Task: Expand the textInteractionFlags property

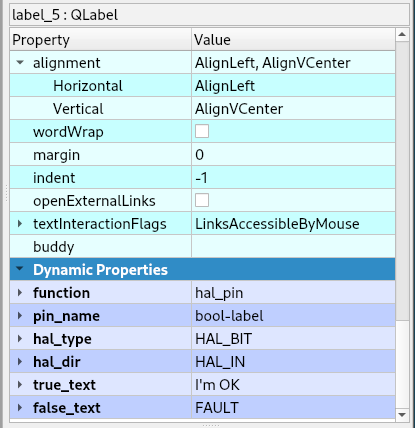Action: pos(20,224)
